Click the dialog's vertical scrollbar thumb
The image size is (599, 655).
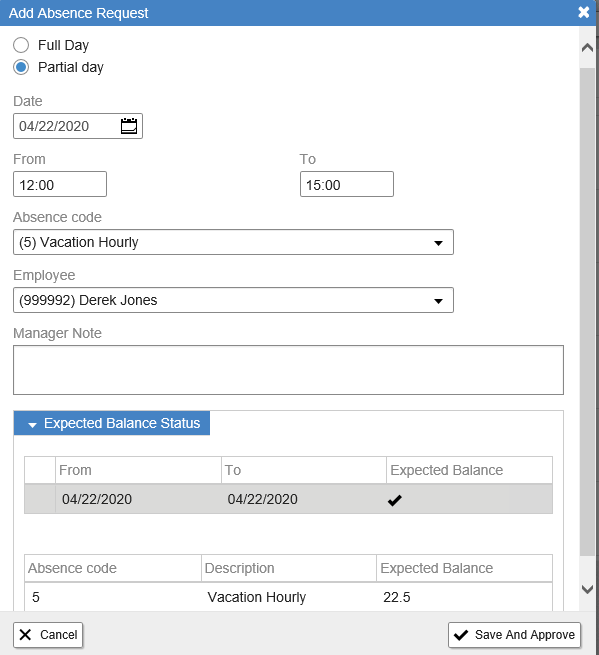pyautogui.click(x=587, y=311)
